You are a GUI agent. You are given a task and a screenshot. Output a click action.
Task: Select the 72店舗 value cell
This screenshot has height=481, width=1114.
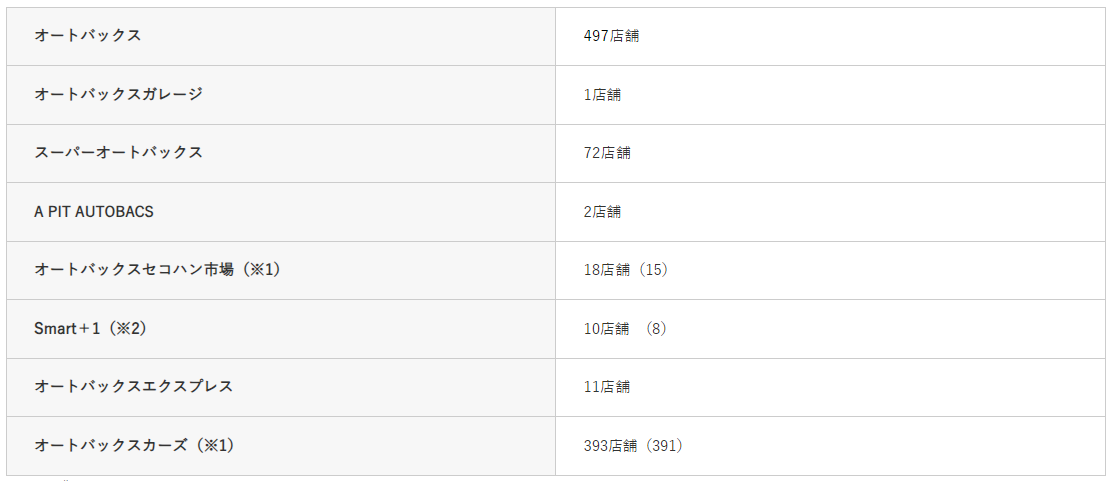(x=831, y=153)
